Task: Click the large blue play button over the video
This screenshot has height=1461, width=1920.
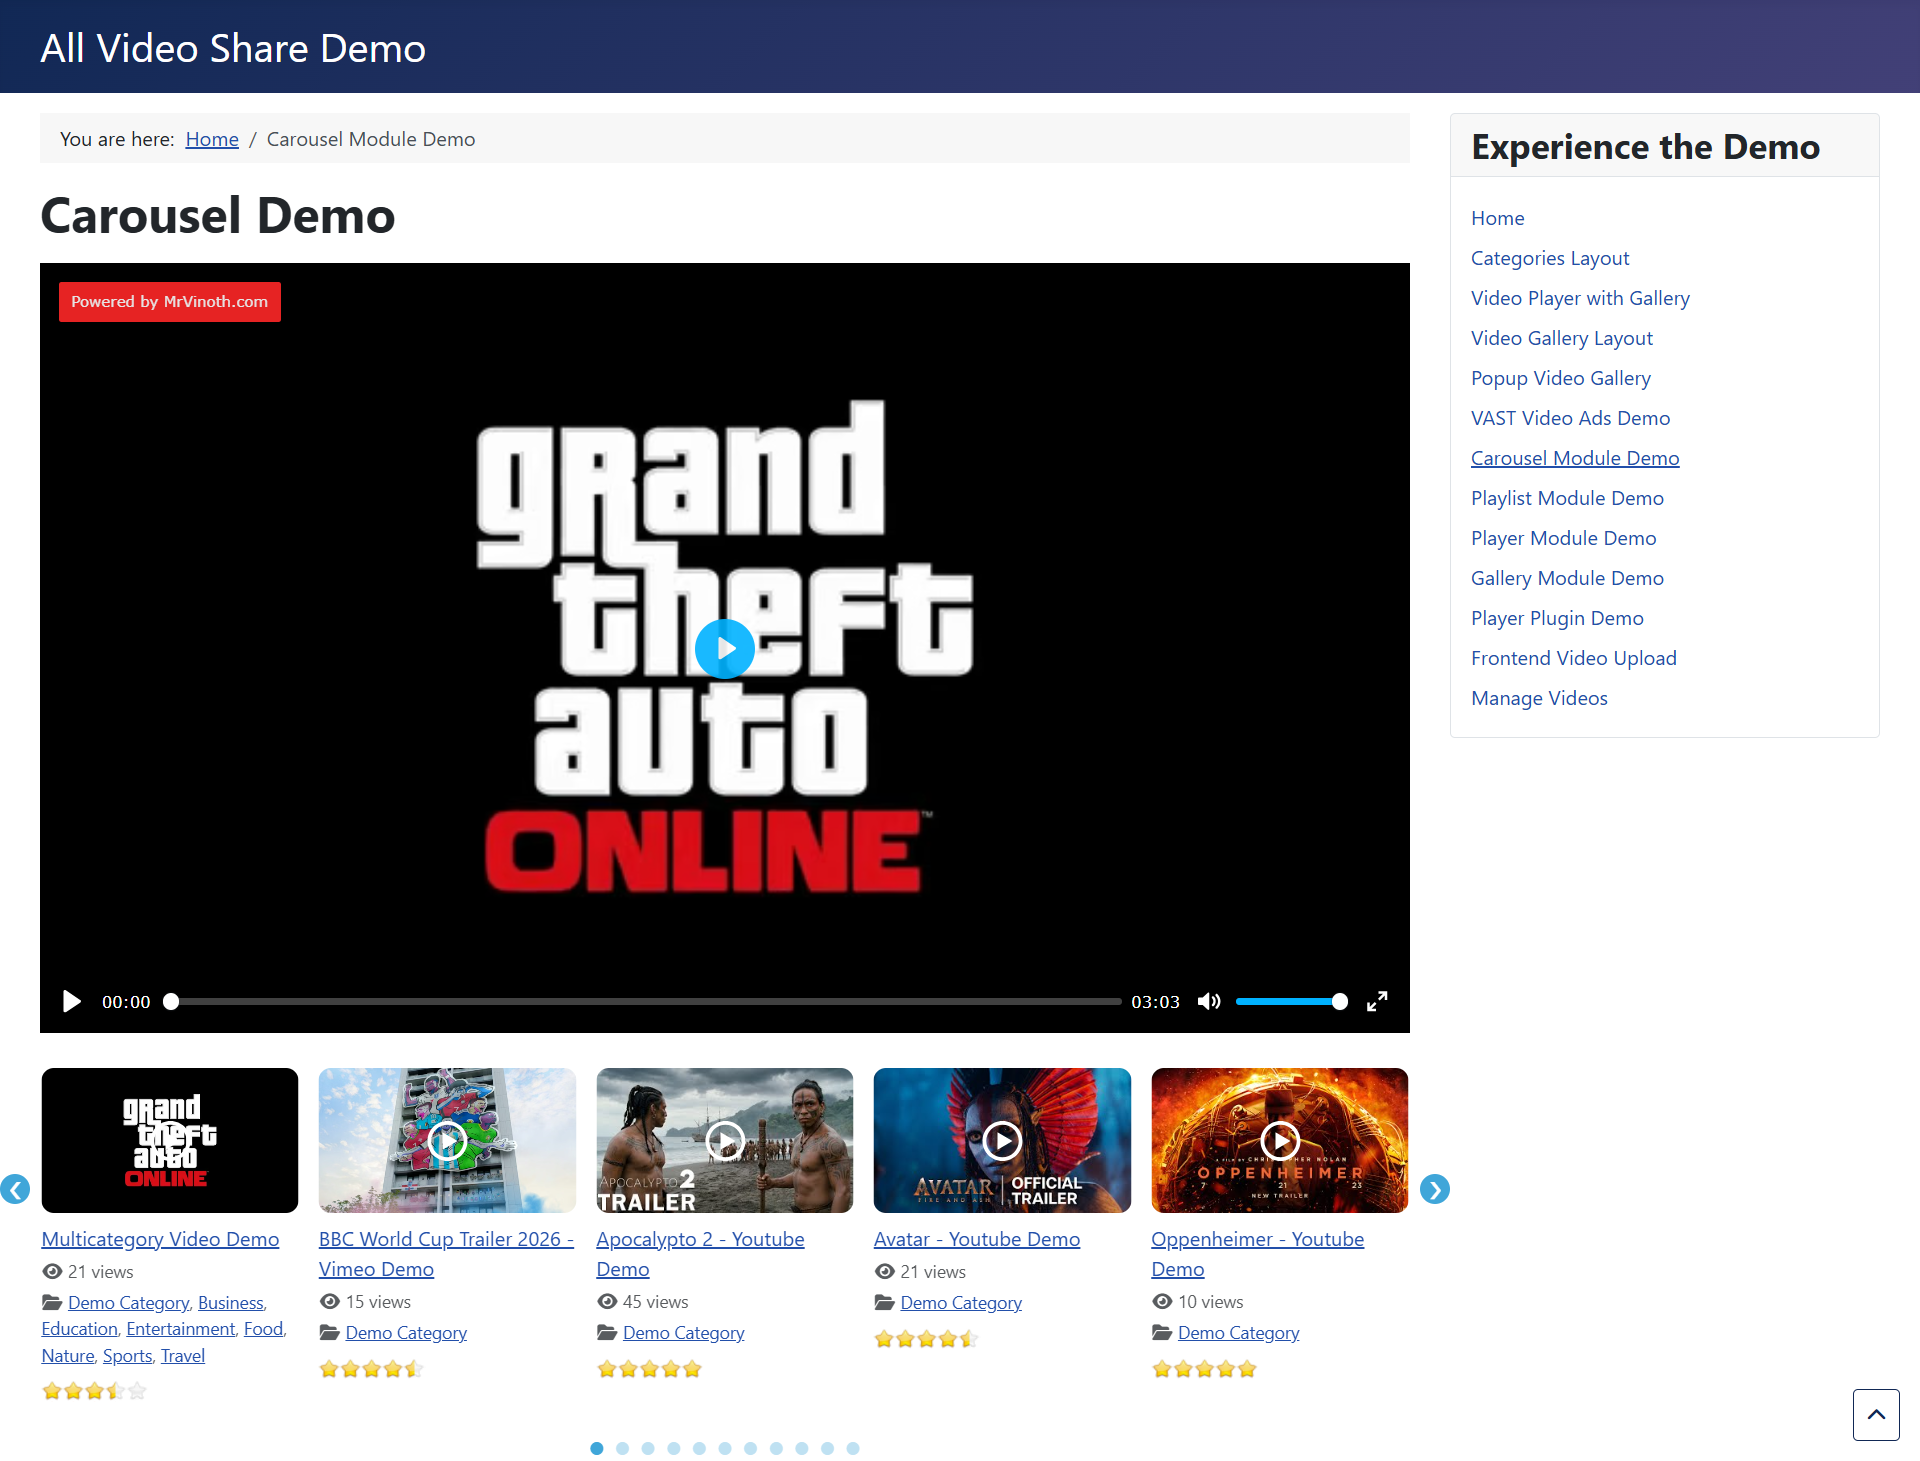Action: 725,649
